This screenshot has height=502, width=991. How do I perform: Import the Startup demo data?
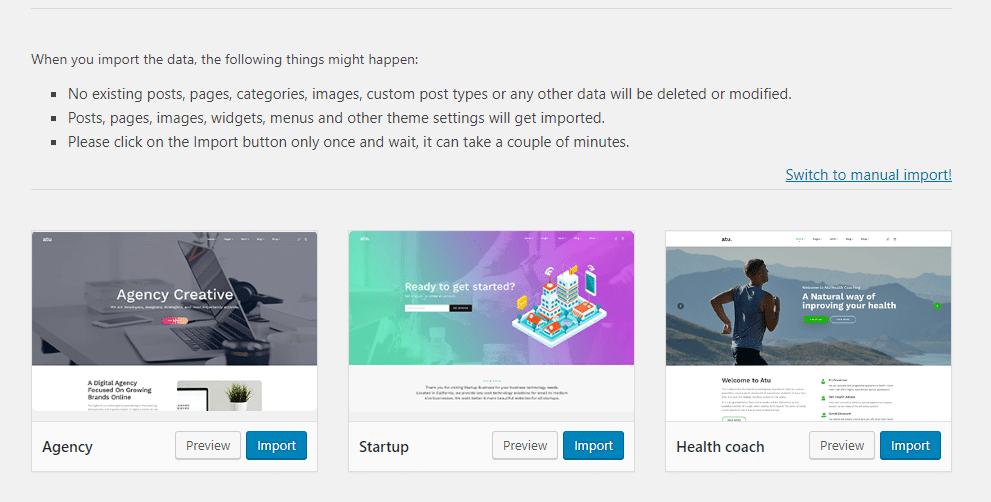[x=593, y=446]
